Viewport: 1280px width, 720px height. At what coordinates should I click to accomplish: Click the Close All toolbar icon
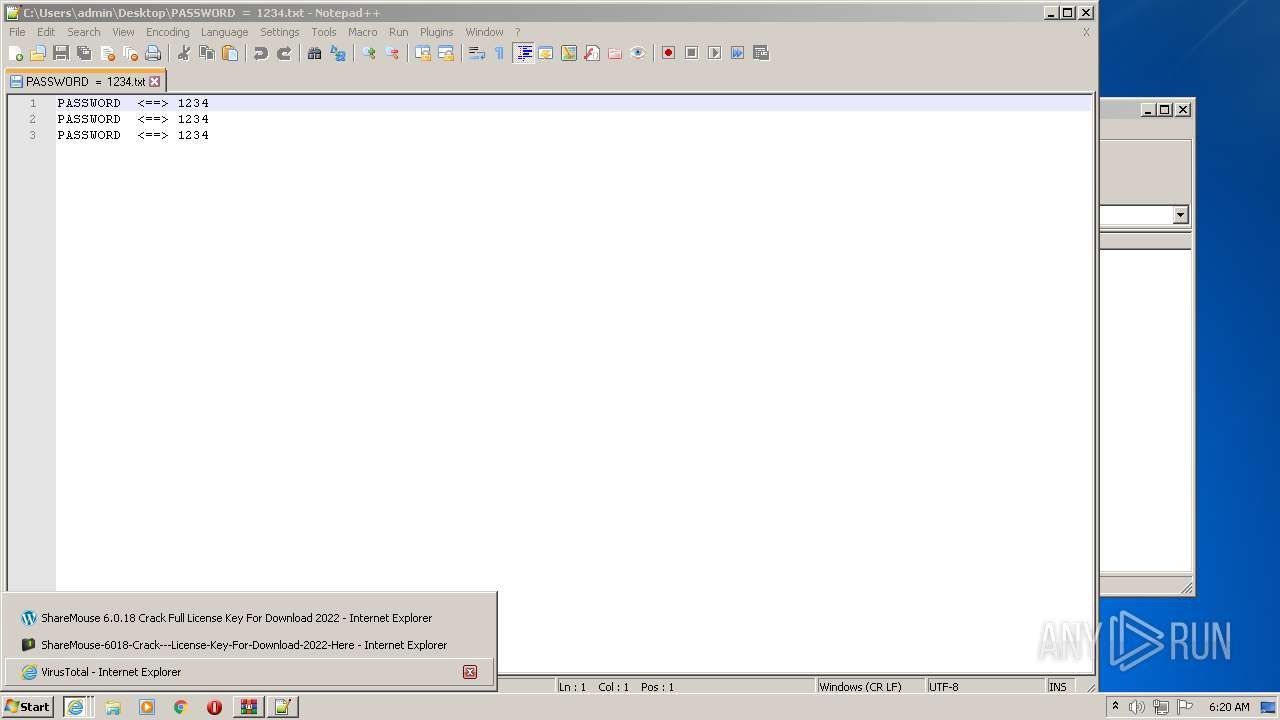pyautogui.click(x=130, y=53)
